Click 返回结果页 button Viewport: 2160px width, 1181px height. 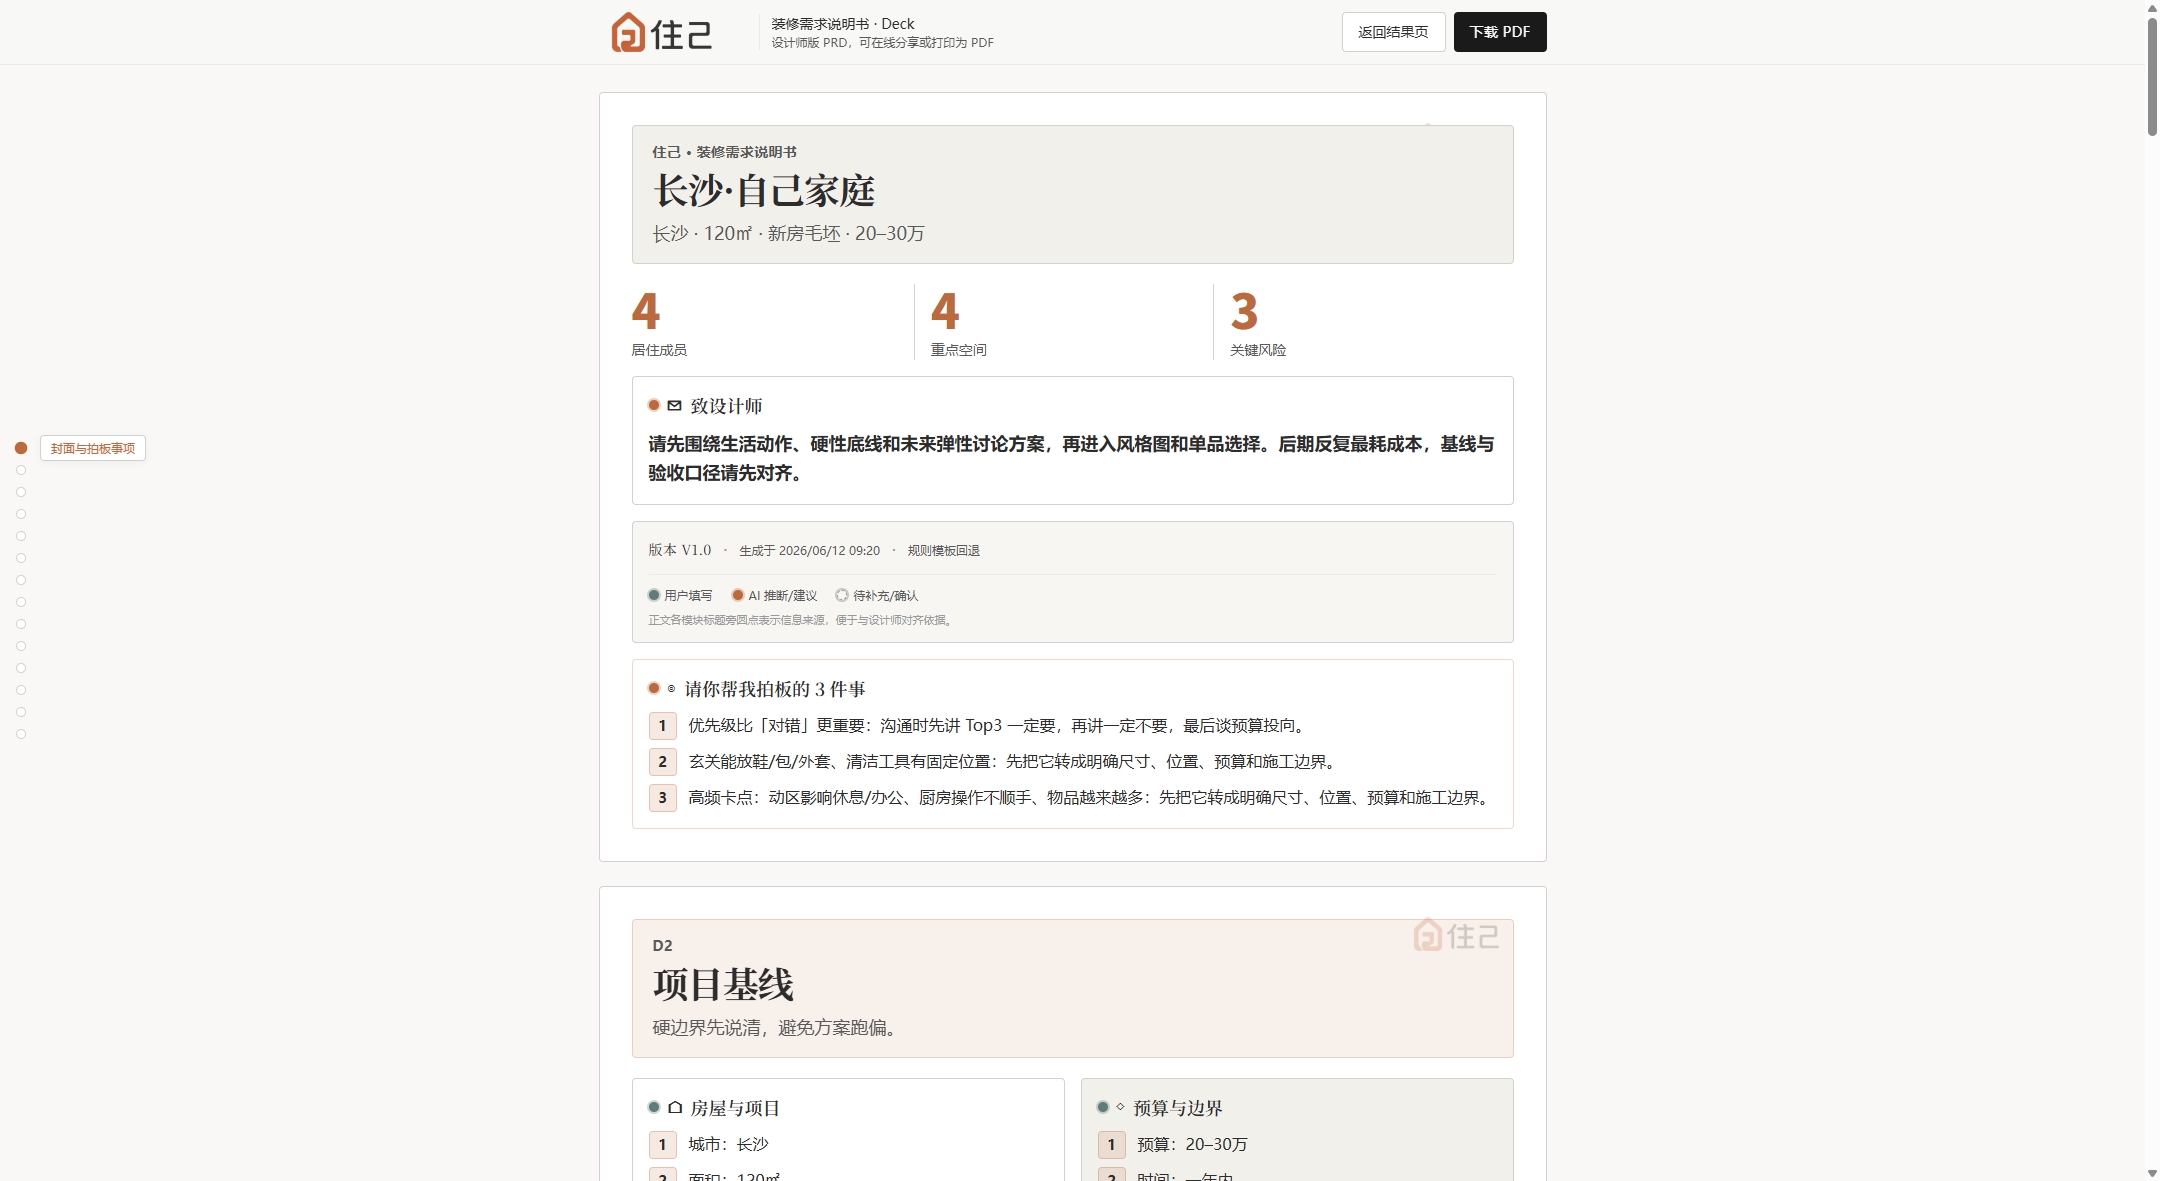pos(1393,32)
